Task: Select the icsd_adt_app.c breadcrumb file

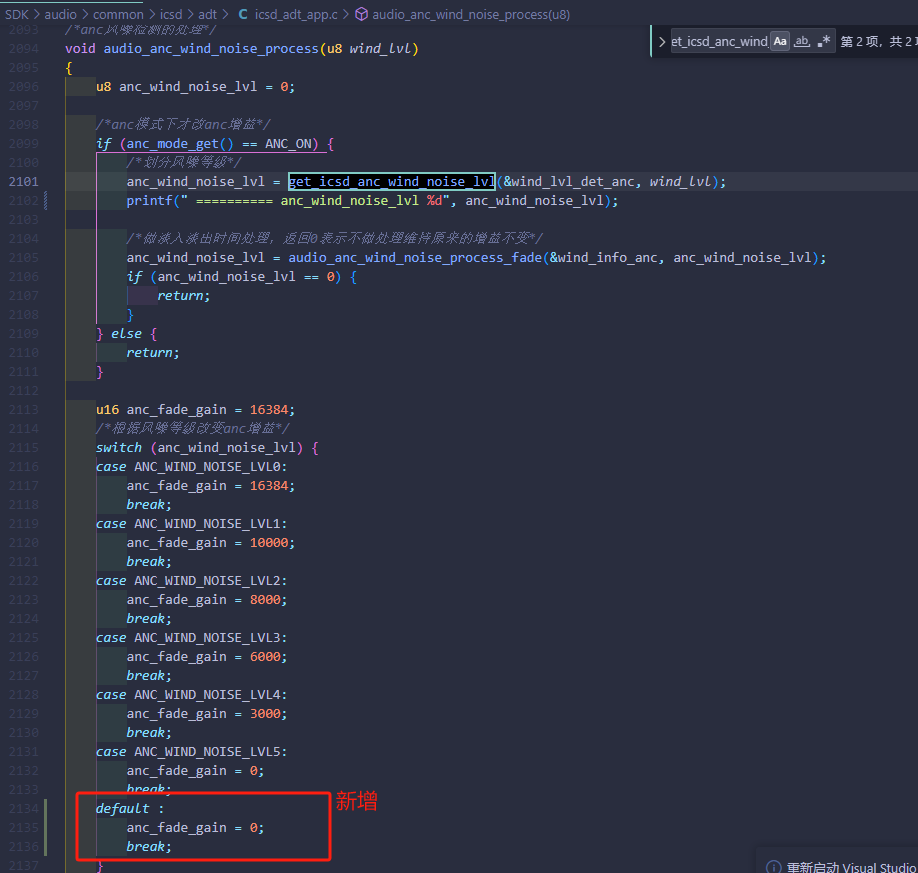Action: pos(296,15)
